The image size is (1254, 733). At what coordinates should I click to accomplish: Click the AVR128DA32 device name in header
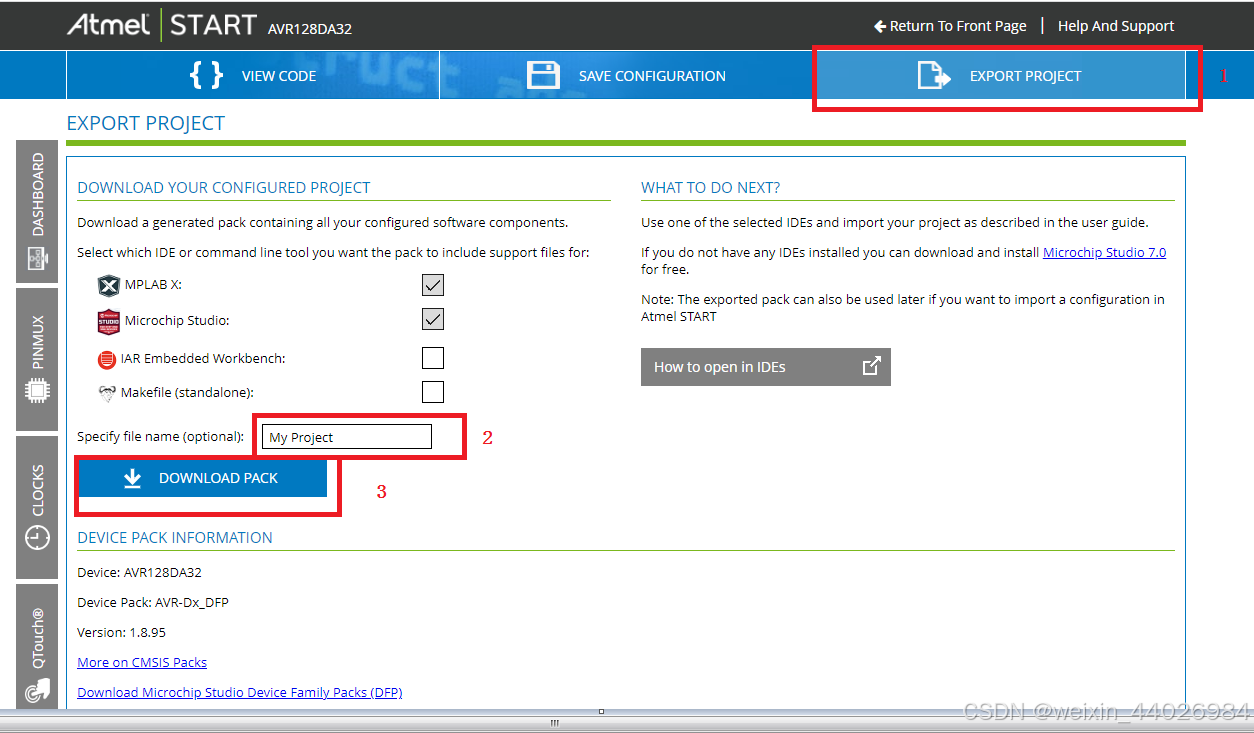tap(309, 29)
